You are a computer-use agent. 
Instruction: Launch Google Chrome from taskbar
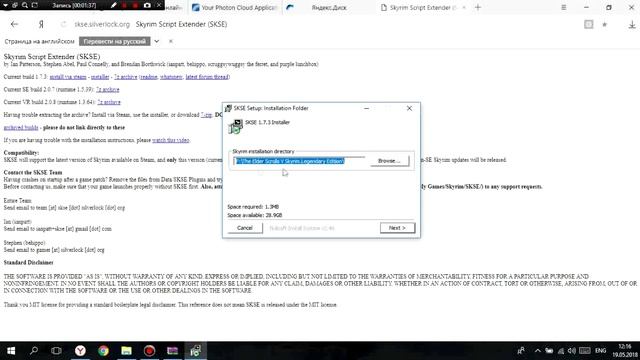103,351
